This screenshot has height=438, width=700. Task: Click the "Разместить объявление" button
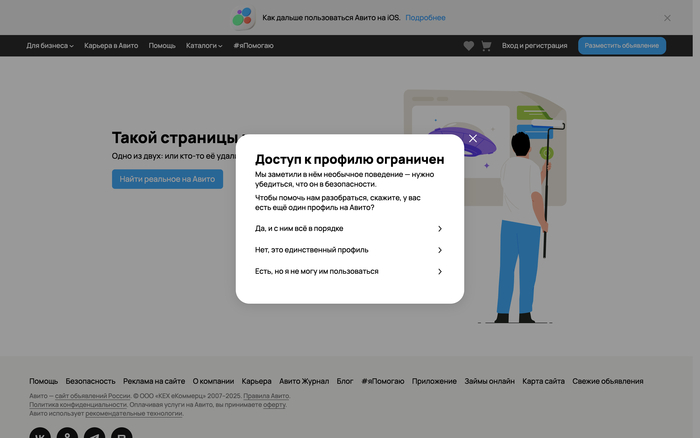point(621,46)
